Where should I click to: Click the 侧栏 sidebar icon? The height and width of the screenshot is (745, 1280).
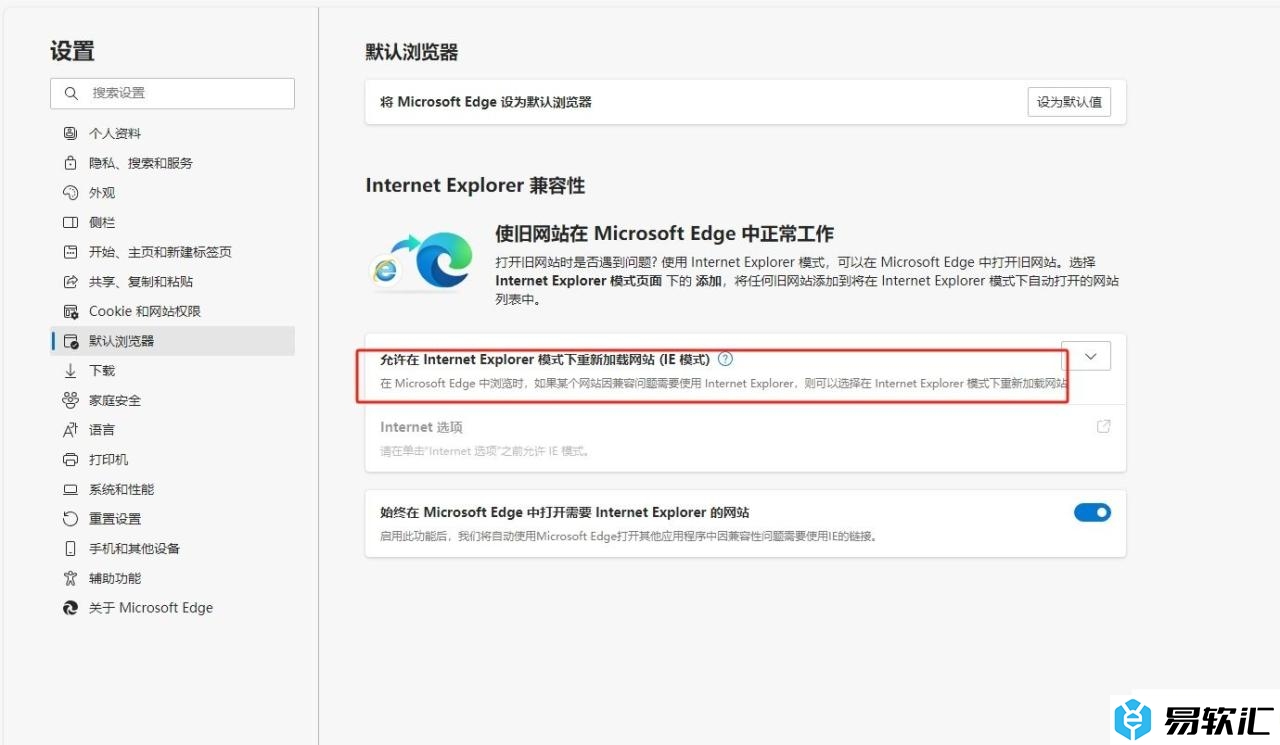pos(70,222)
